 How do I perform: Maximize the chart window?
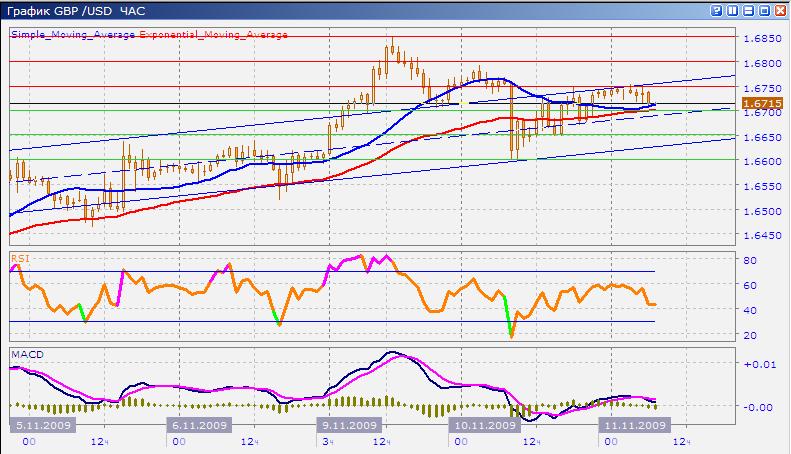coord(762,10)
